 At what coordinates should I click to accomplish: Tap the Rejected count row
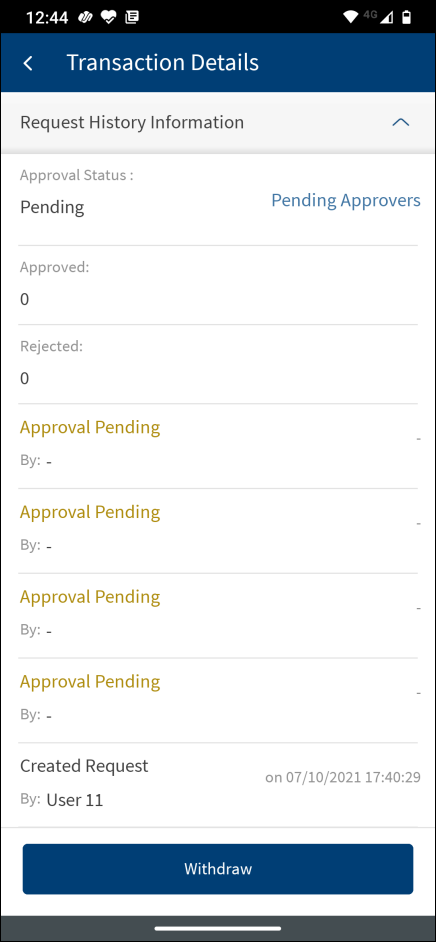click(x=218, y=365)
